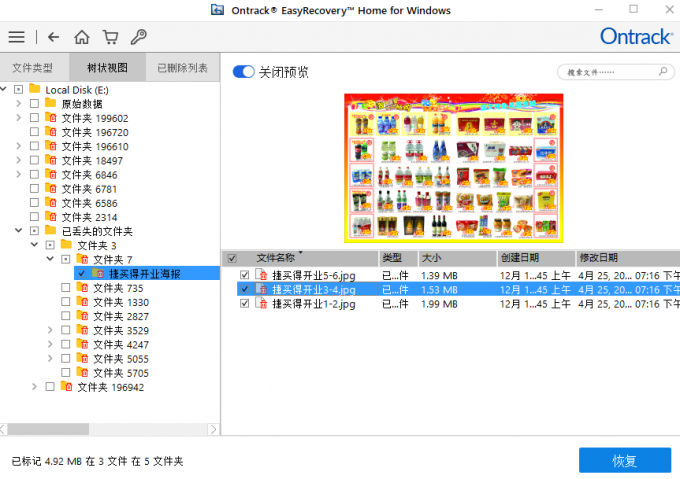Viewport: 680px width, 479px height.
Task: Click the 已丢失的文件夹 folder icon
Action: [51, 230]
